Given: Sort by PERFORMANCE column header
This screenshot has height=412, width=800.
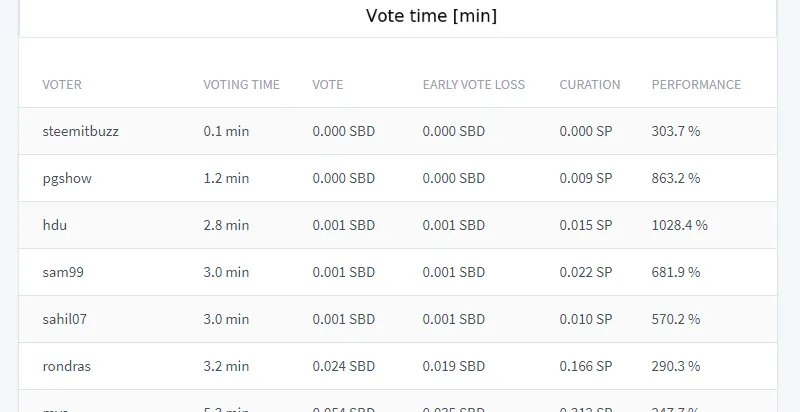Looking at the screenshot, I should [696, 85].
